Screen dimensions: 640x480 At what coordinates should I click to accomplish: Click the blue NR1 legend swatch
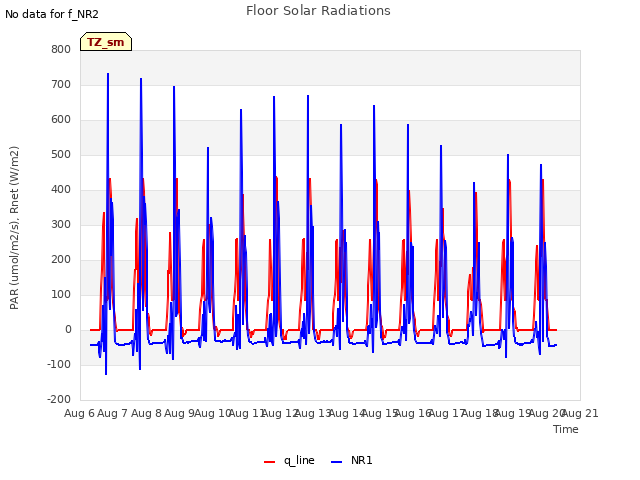point(336,462)
